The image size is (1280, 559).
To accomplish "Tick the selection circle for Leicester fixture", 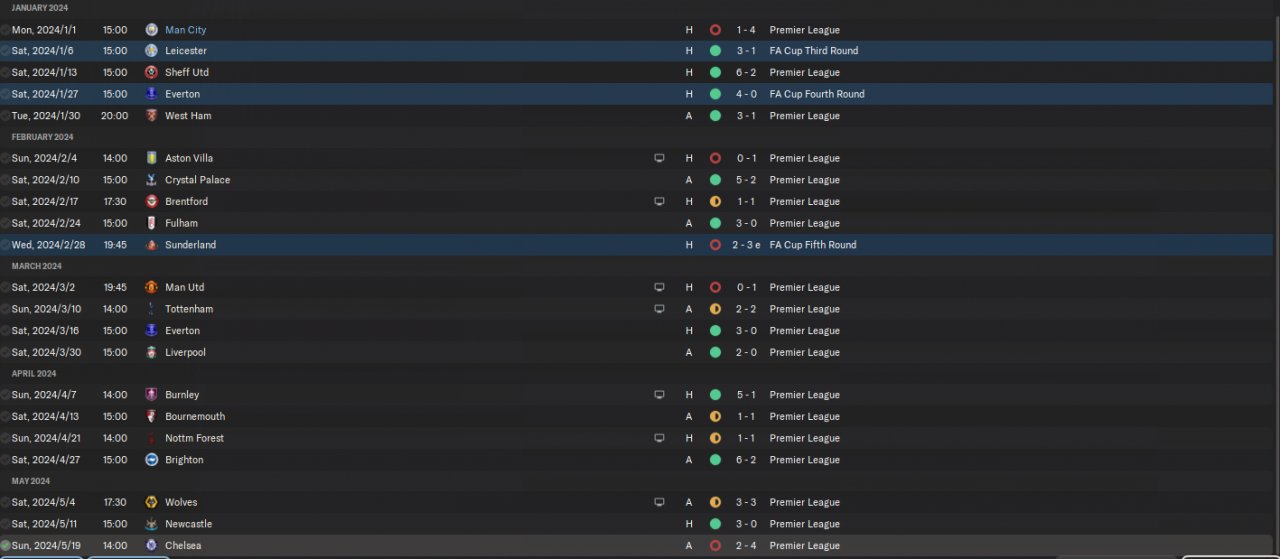I will click(x=5, y=51).
